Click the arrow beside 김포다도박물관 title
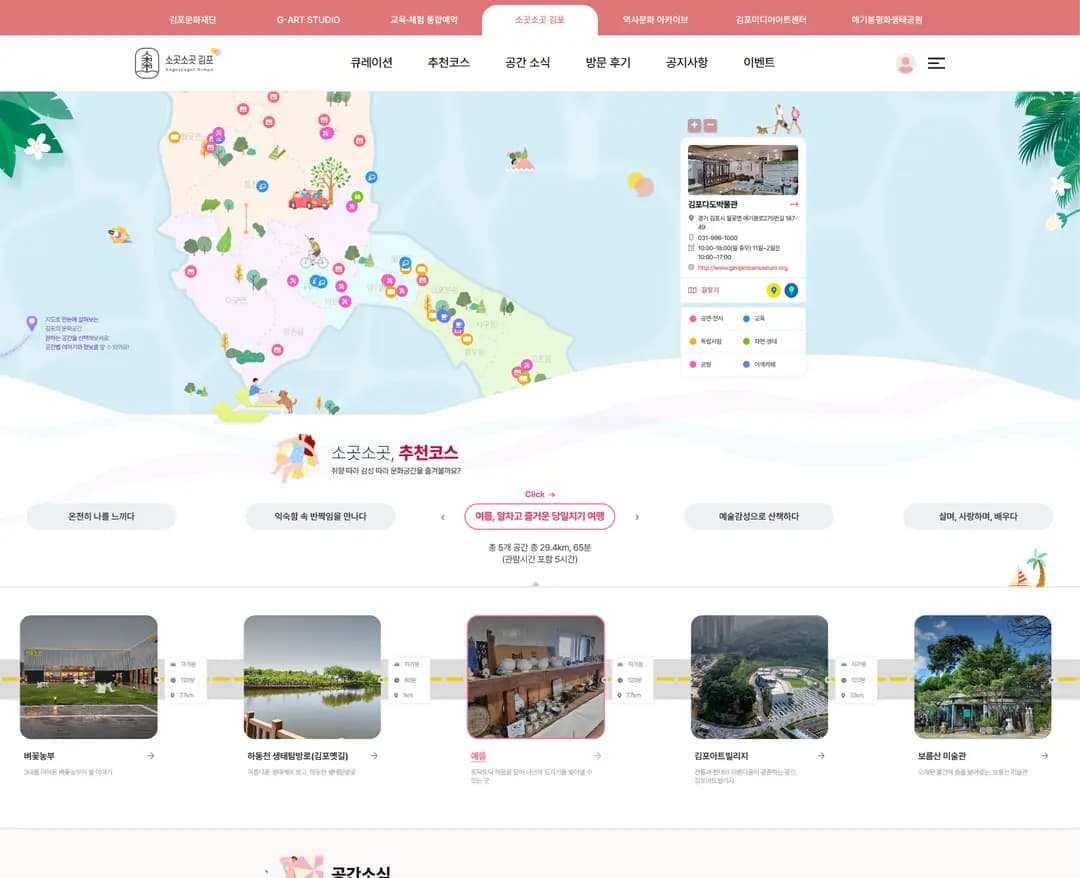 pos(793,205)
